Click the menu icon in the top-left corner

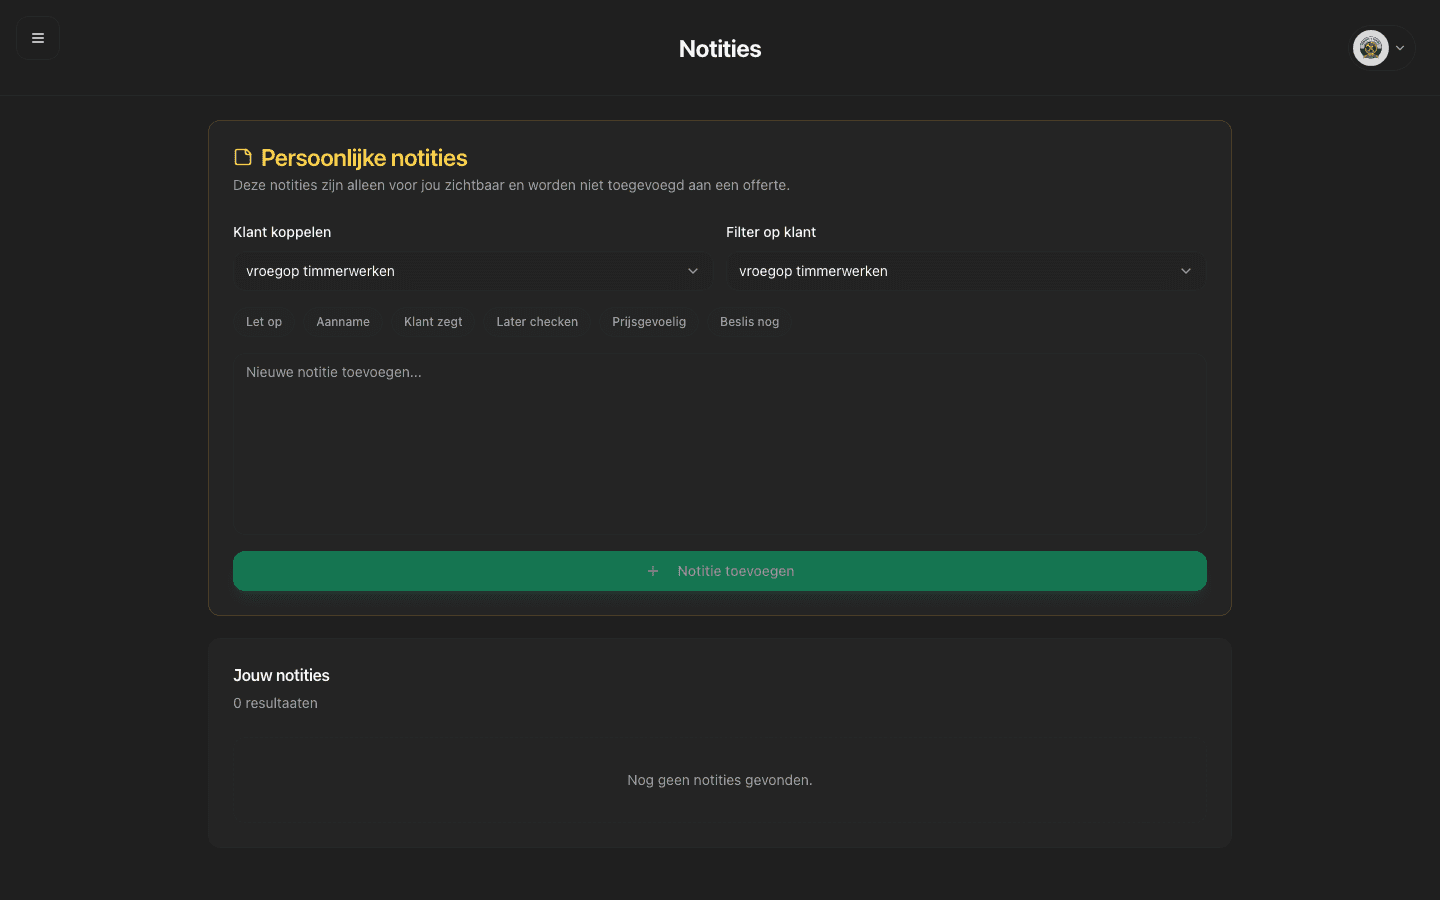point(37,37)
